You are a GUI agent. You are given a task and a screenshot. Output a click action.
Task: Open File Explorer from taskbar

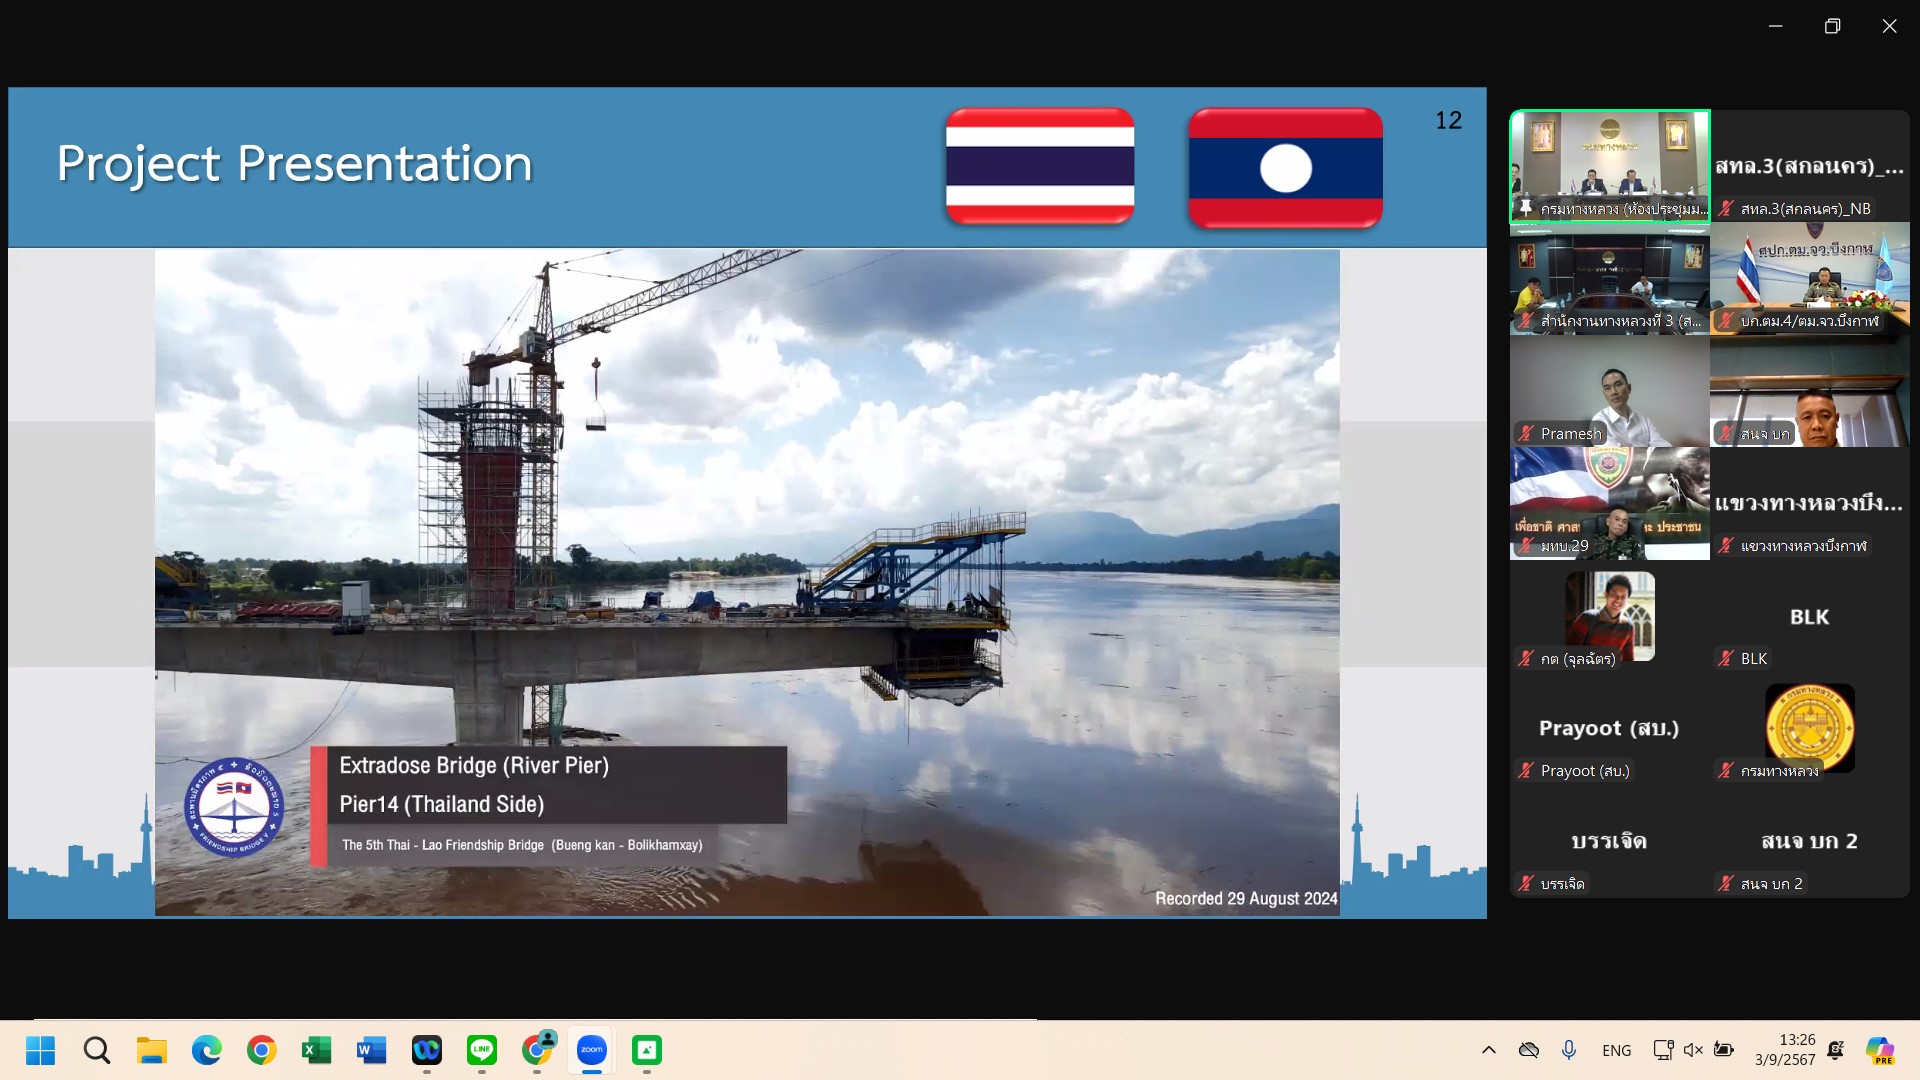click(152, 1050)
